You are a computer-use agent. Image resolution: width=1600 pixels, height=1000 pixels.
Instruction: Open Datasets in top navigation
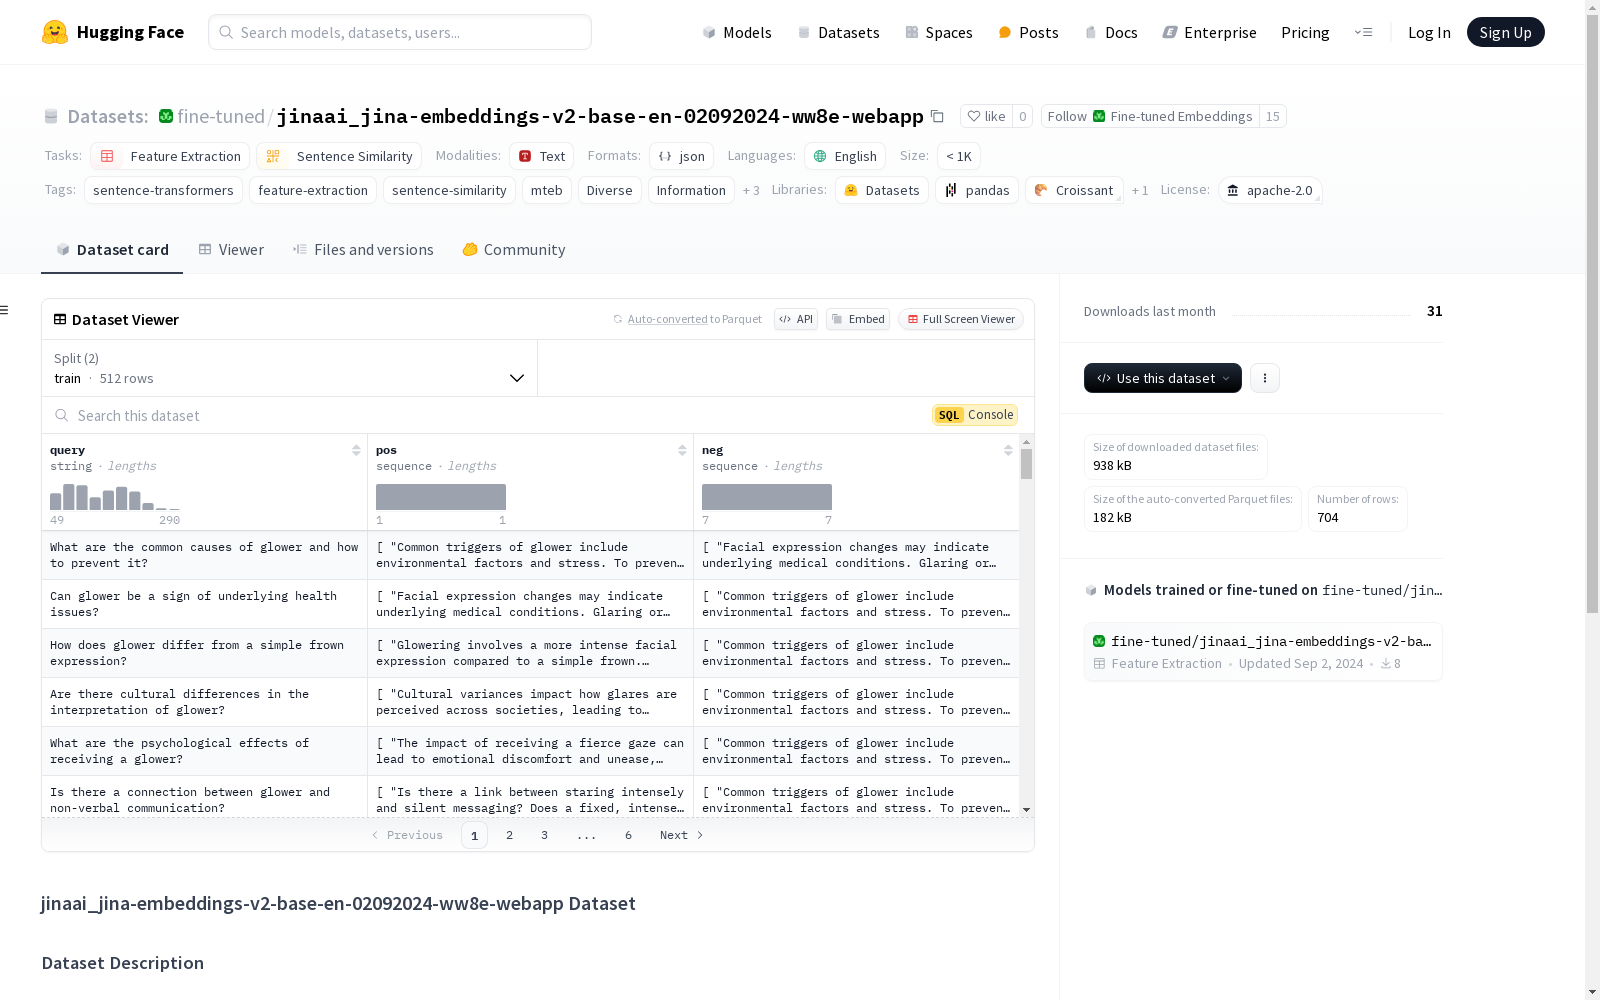coord(838,32)
